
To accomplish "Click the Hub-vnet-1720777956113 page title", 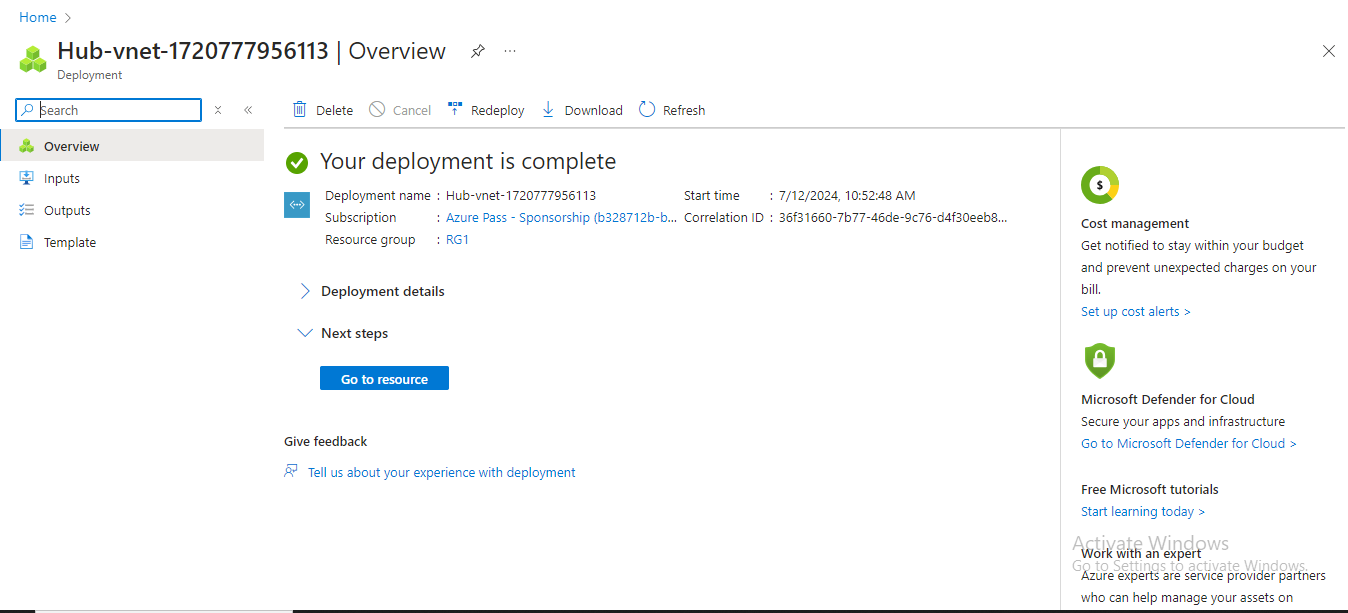I will (192, 51).
